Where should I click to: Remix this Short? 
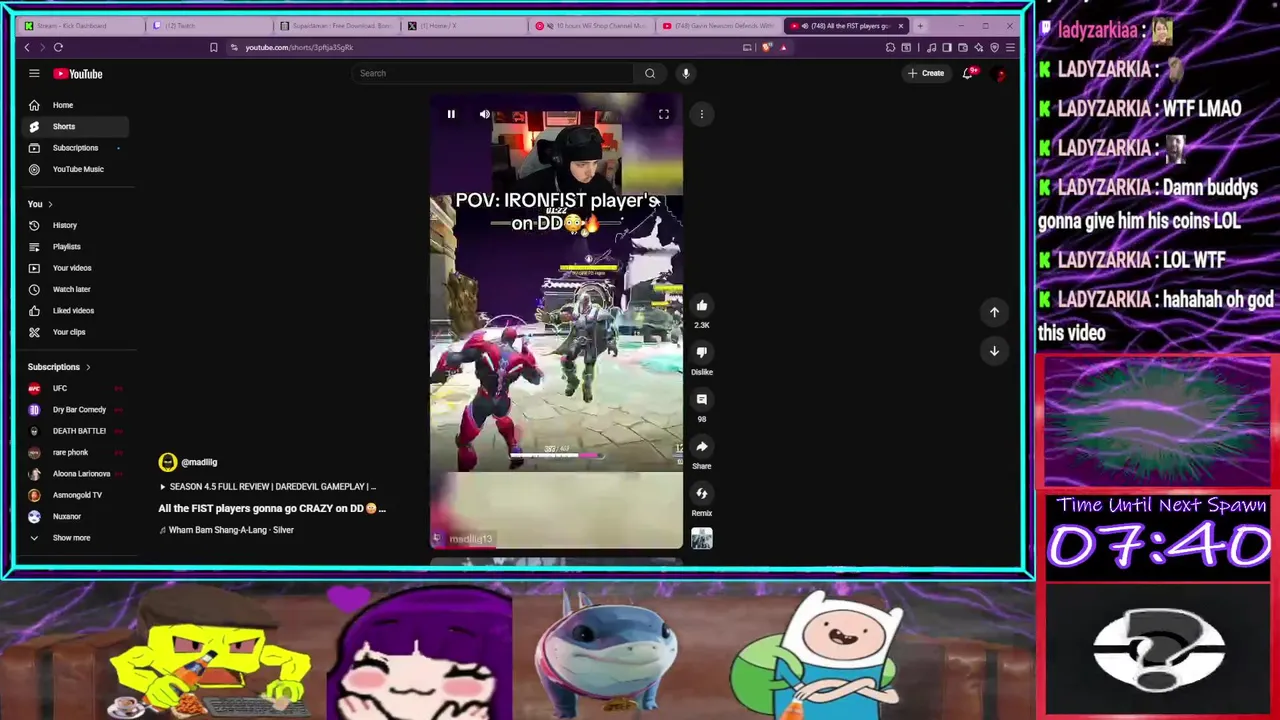point(702,493)
